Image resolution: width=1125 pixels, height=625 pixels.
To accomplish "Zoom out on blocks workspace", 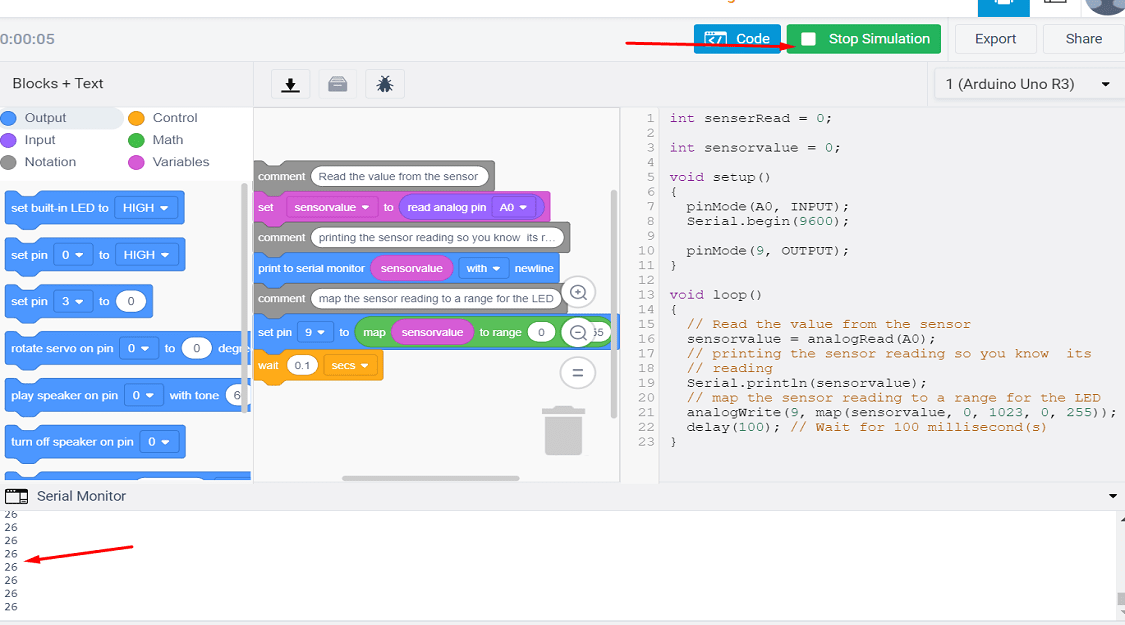I will click(578, 332).
